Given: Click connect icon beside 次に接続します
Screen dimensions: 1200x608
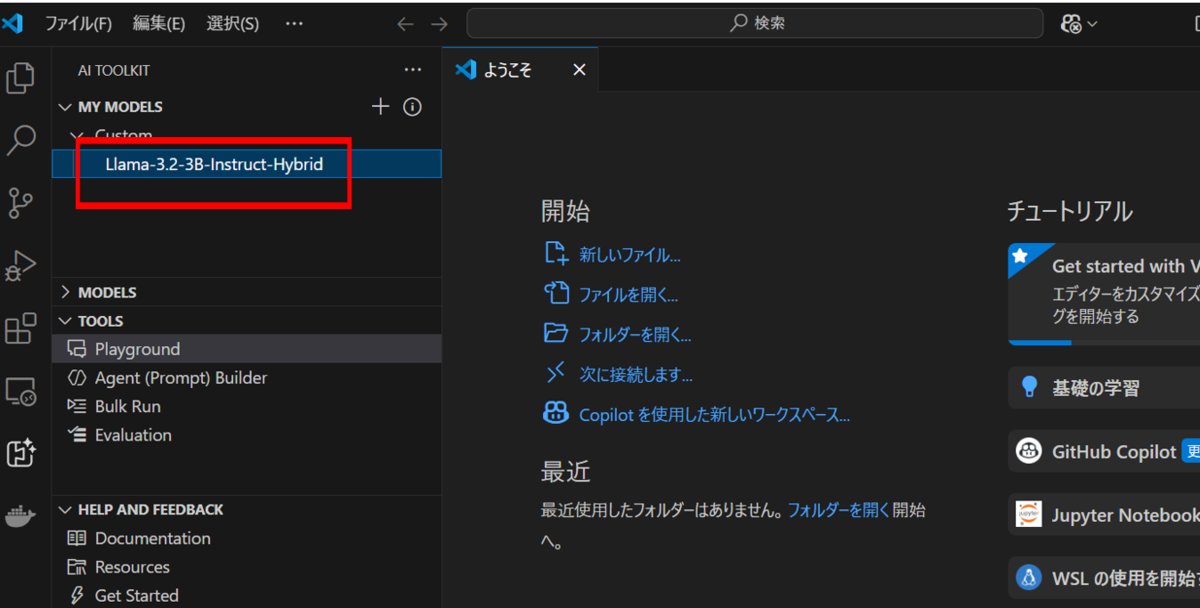Looking at the screenshot, I should (x=556, y=374).
